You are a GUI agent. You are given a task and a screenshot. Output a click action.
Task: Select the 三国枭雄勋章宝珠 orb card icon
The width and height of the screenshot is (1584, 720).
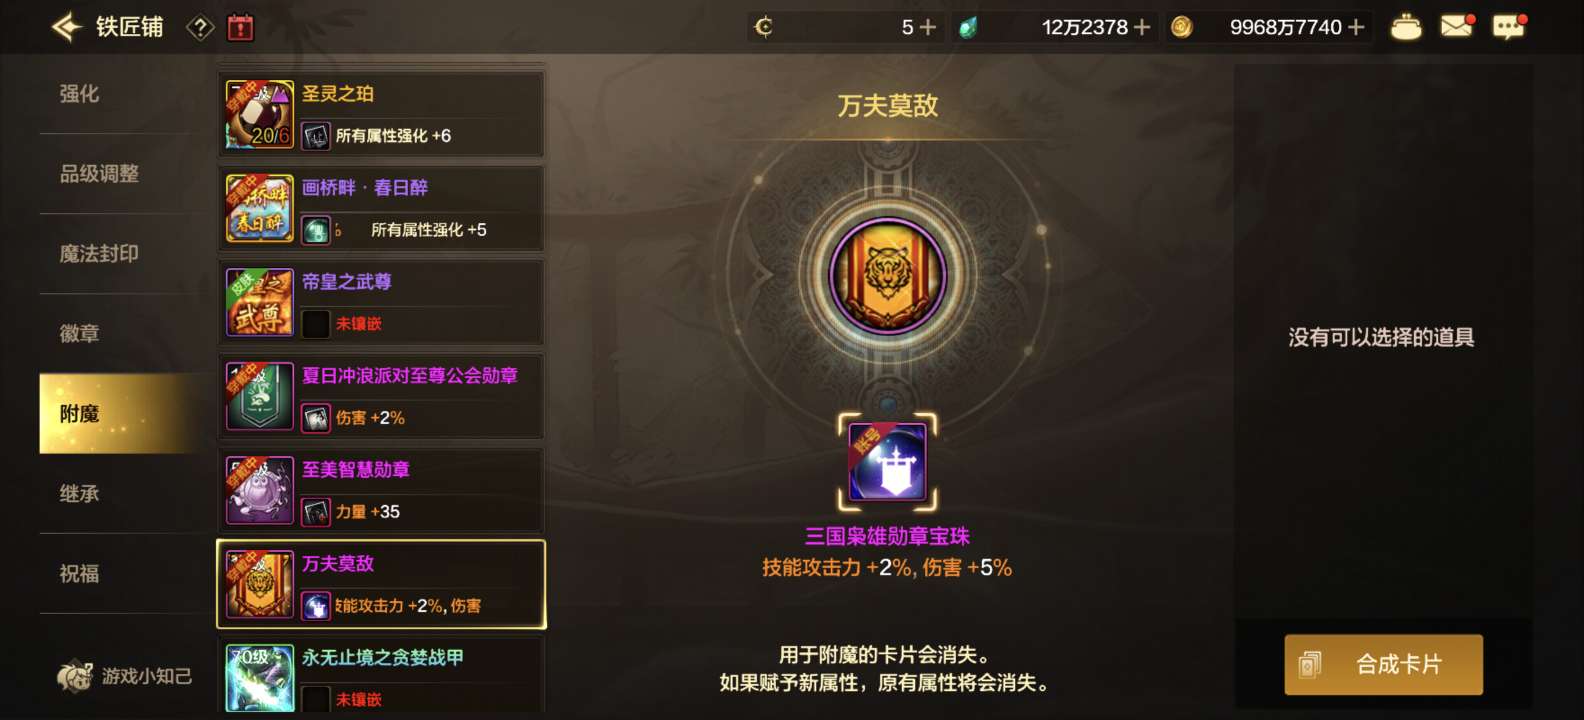pyautogui.click(x=887, y=462)
